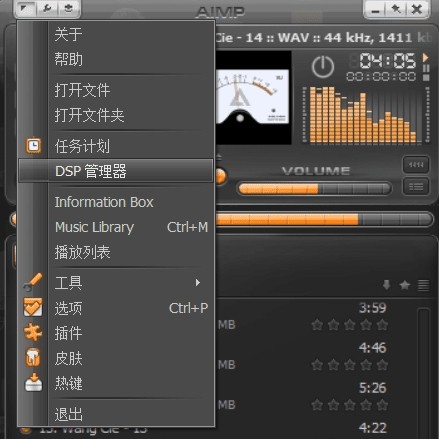Click the third title bar toolbar icon
Viewport: 439px width, 439px height.
pyautogui.click(x=69, y=8)
